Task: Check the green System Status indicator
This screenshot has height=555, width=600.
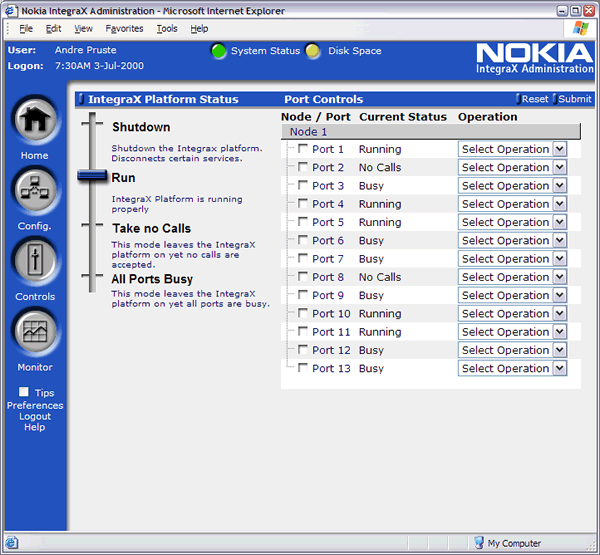Action: 219,51
